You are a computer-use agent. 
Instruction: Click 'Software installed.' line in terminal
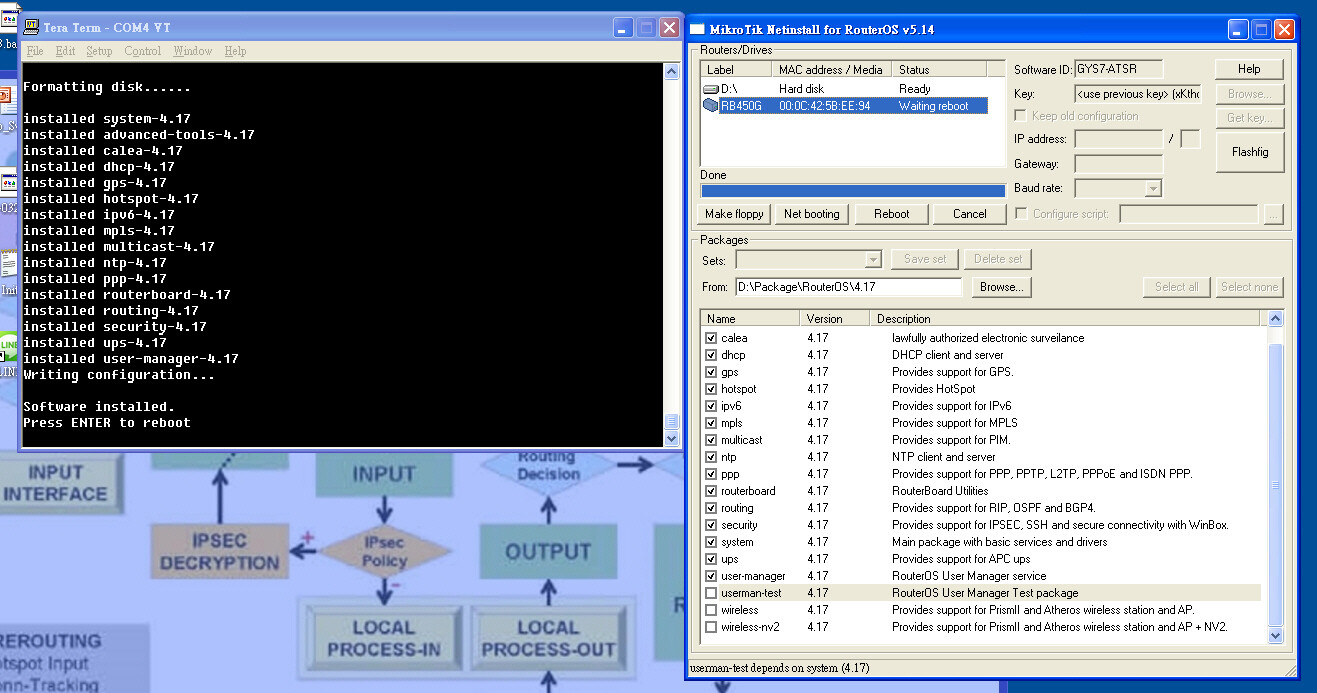point(99,407)
